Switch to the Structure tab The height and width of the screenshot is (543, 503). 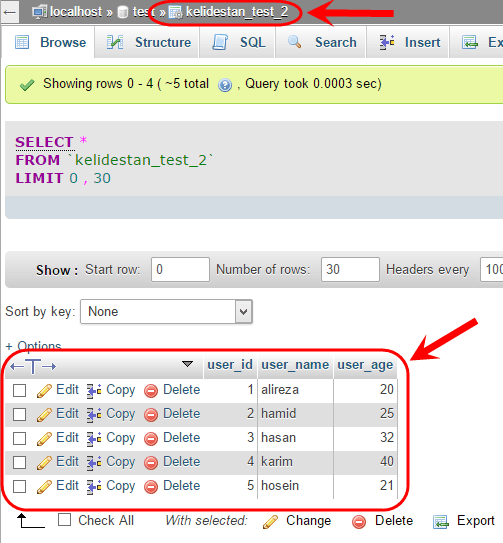pyautogui.click(x=147, y=42)
